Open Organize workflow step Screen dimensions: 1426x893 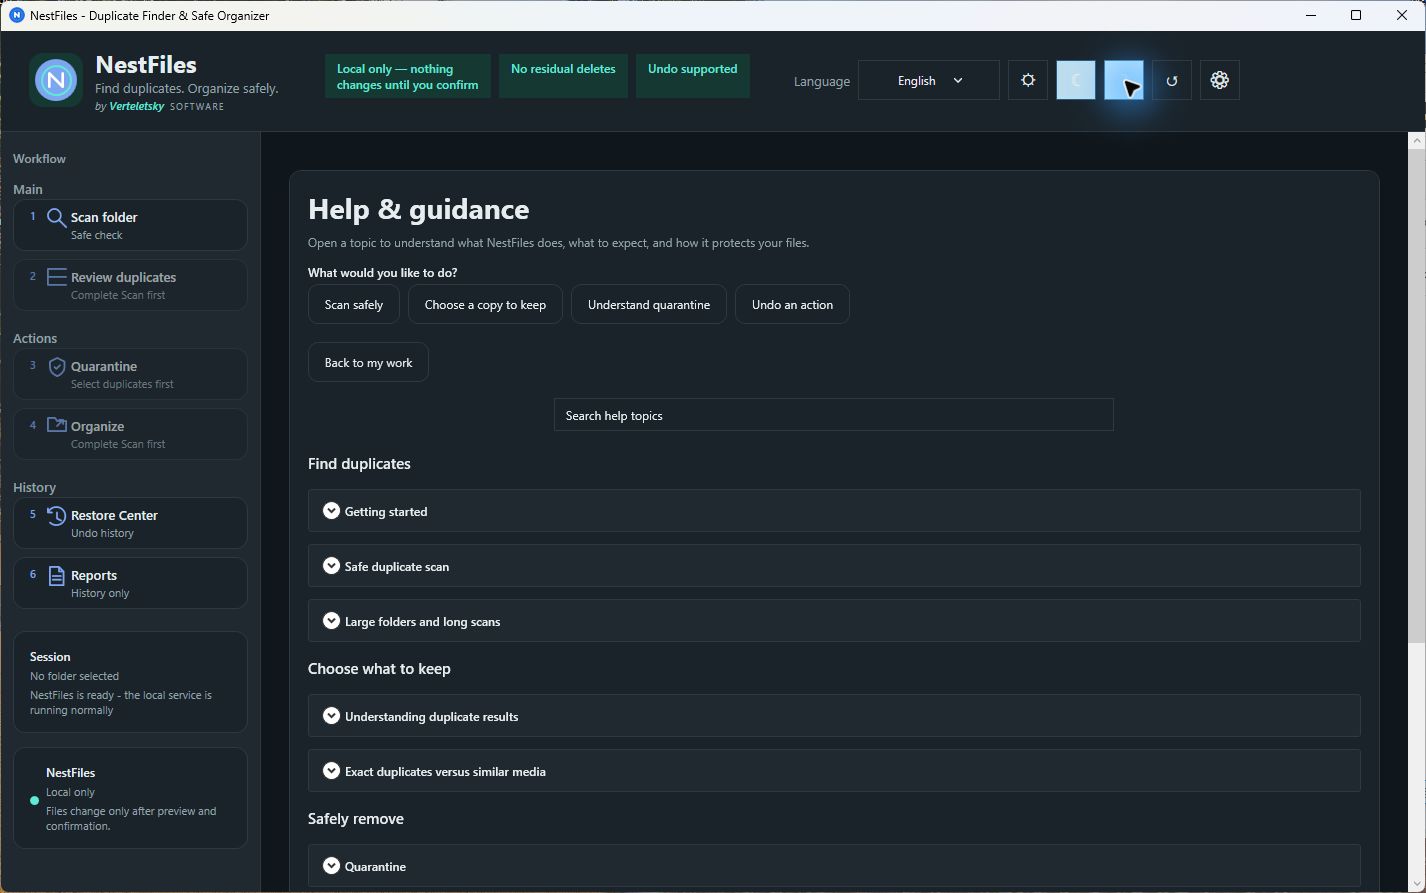130,434
